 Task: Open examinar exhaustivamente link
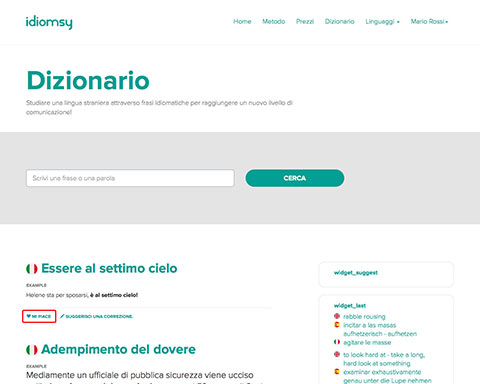pos(382,372)
